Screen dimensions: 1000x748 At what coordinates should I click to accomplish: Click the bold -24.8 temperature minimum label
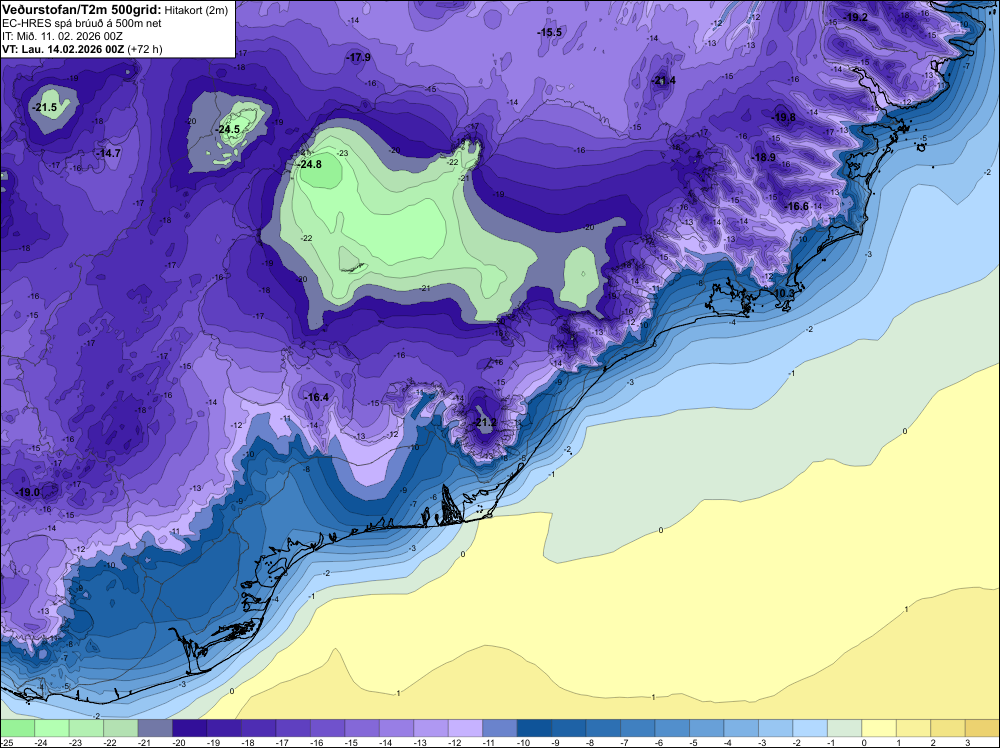tap(309, 165)
